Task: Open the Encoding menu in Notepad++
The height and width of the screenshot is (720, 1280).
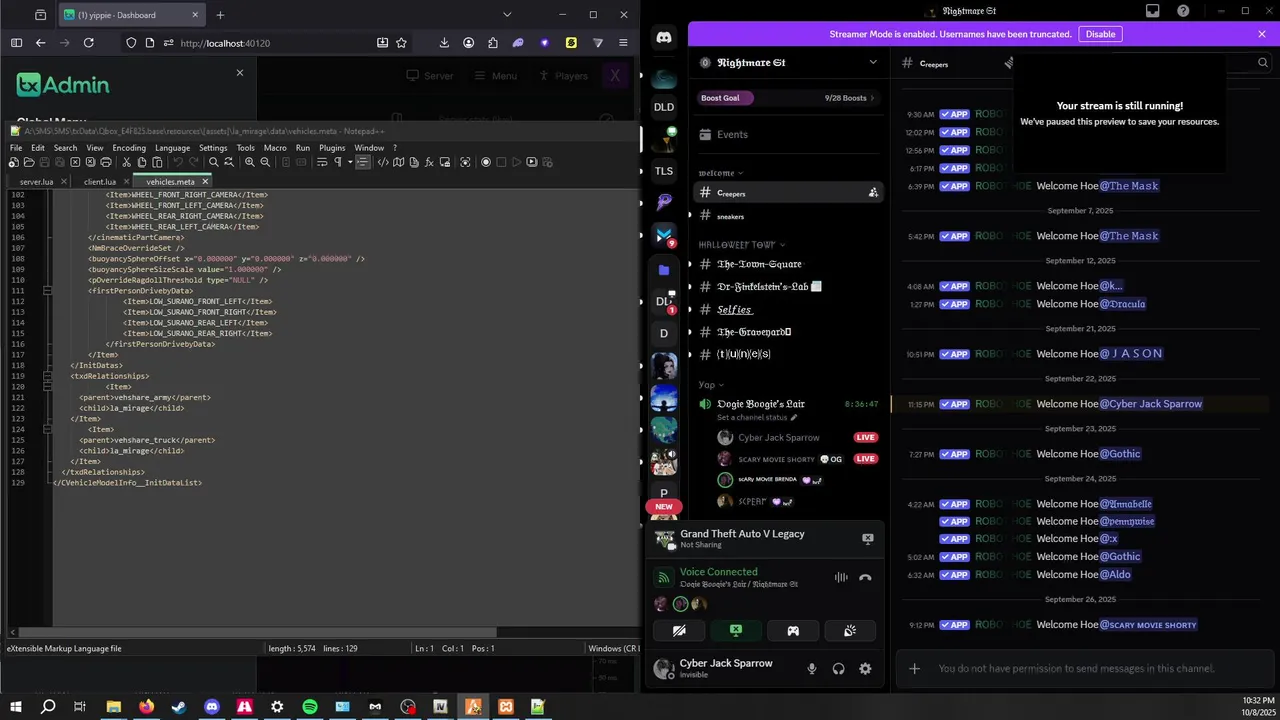Action: (x=129, y=148)
